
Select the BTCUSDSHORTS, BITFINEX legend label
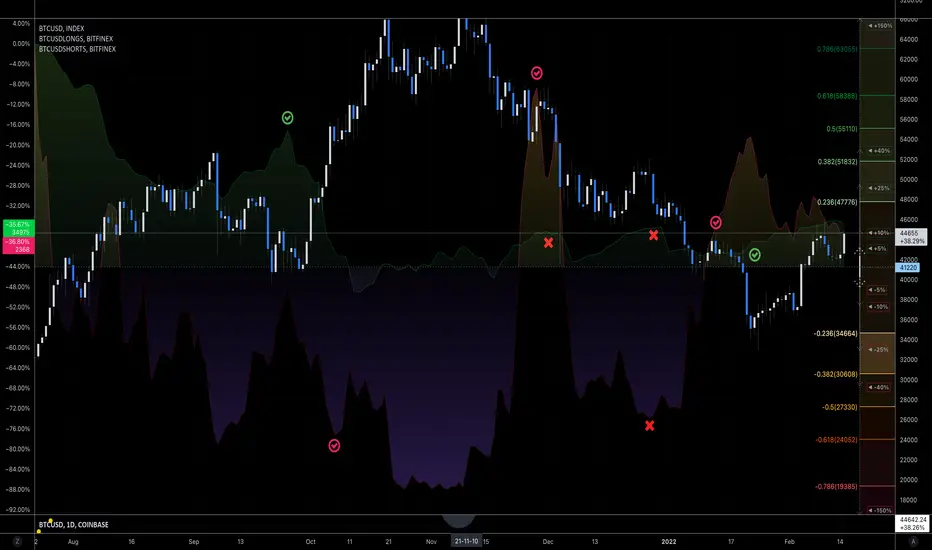tap(77, 49)
